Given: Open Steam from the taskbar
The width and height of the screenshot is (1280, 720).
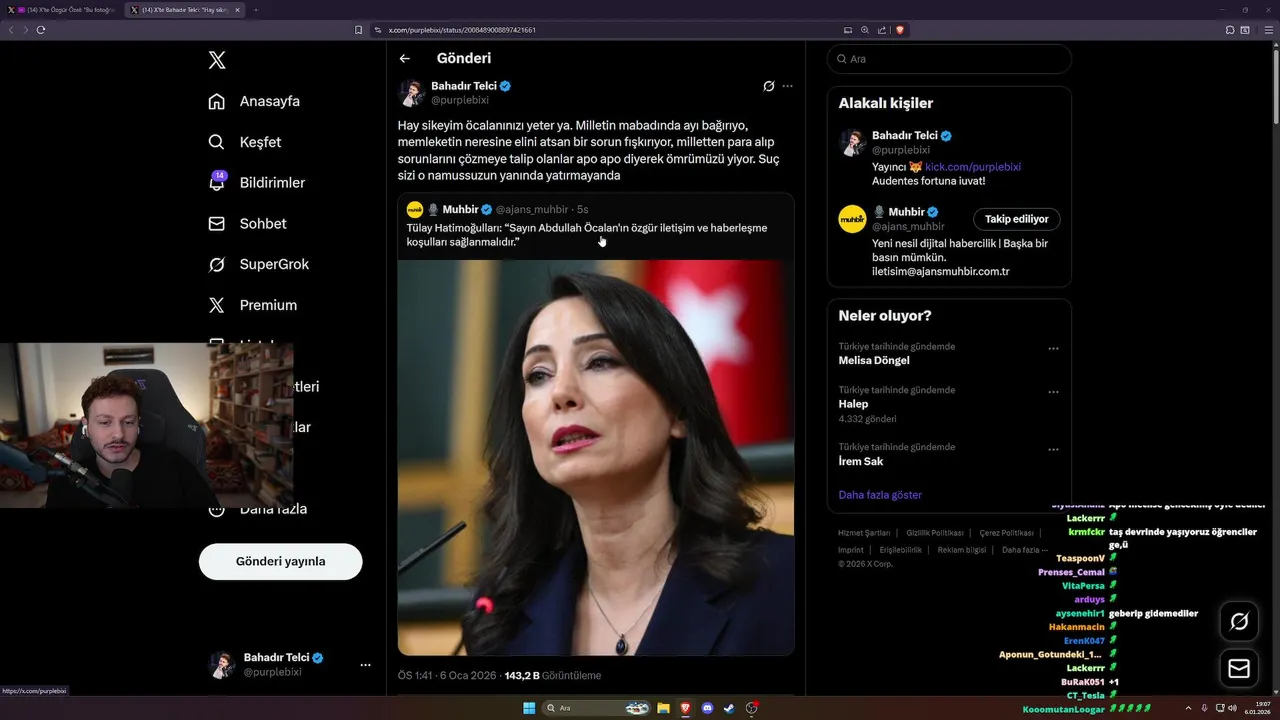Looking at the screenshot, I should pyautogui.click(x=730, y=708).
